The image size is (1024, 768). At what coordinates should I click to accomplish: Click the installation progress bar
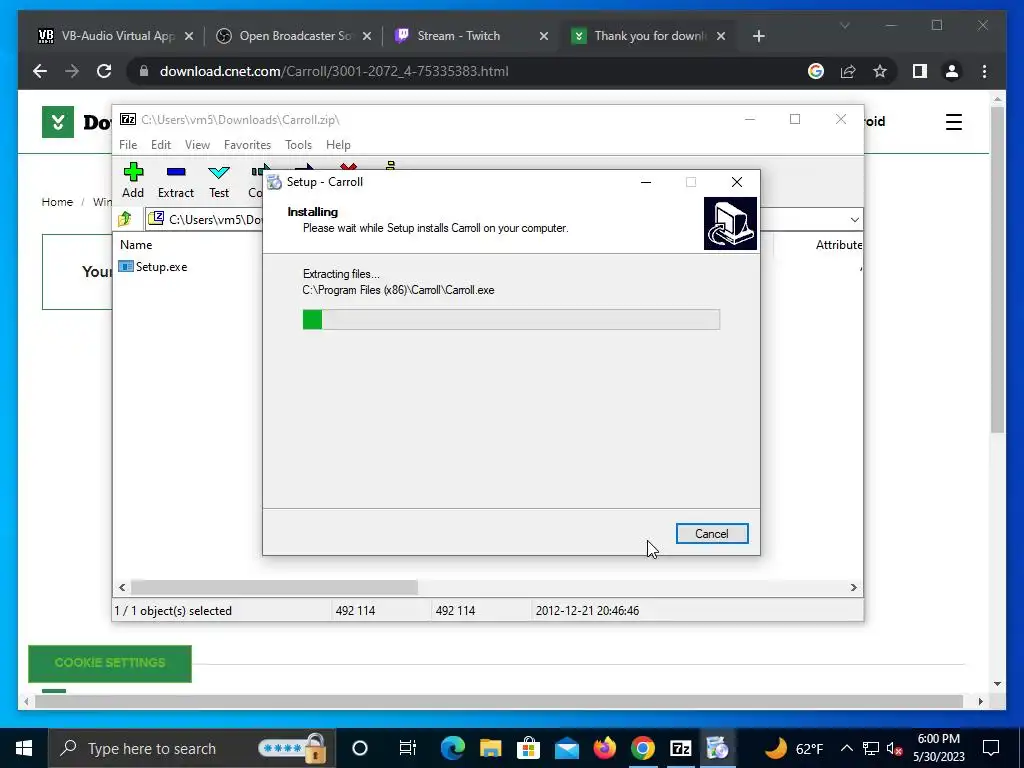[x=511, y=319]
